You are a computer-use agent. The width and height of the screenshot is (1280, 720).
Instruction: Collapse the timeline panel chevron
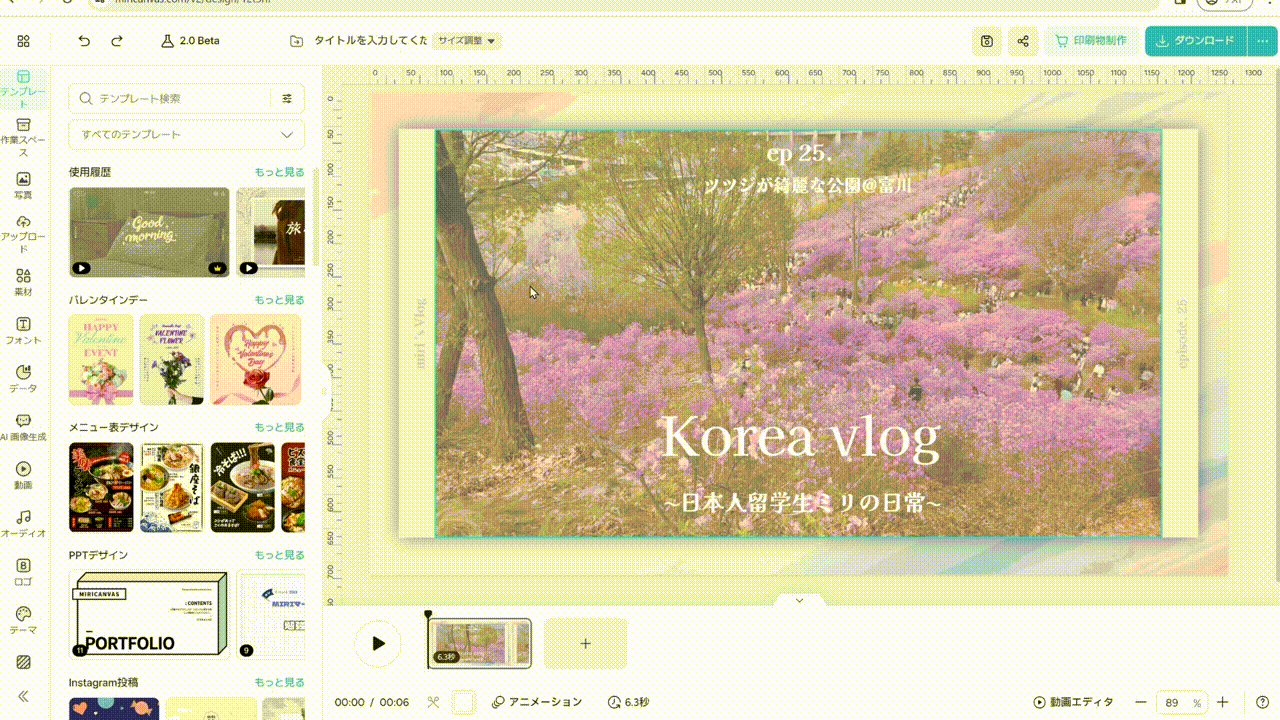799,600
